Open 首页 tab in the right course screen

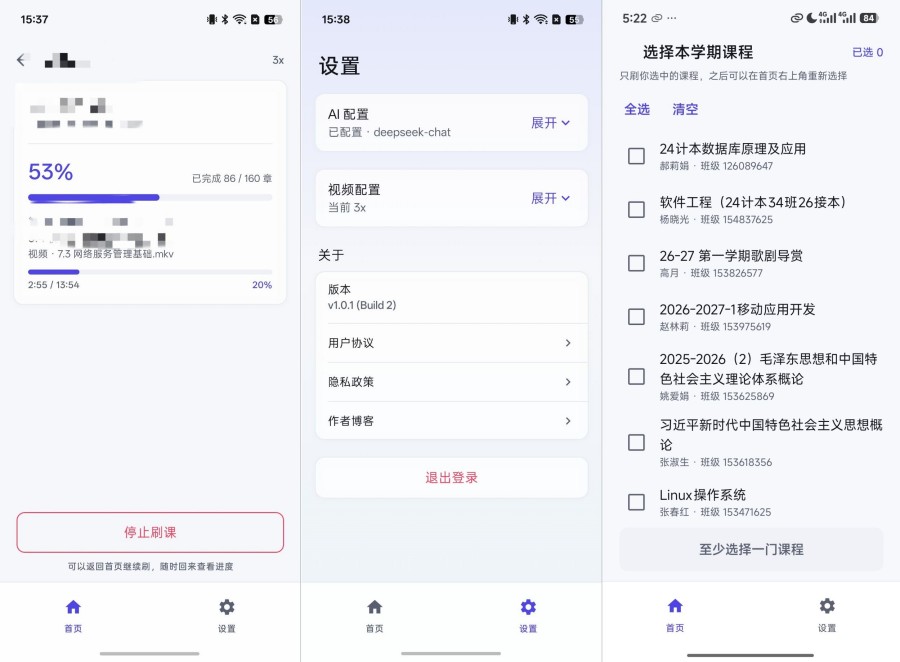click(x=675, y=615)
